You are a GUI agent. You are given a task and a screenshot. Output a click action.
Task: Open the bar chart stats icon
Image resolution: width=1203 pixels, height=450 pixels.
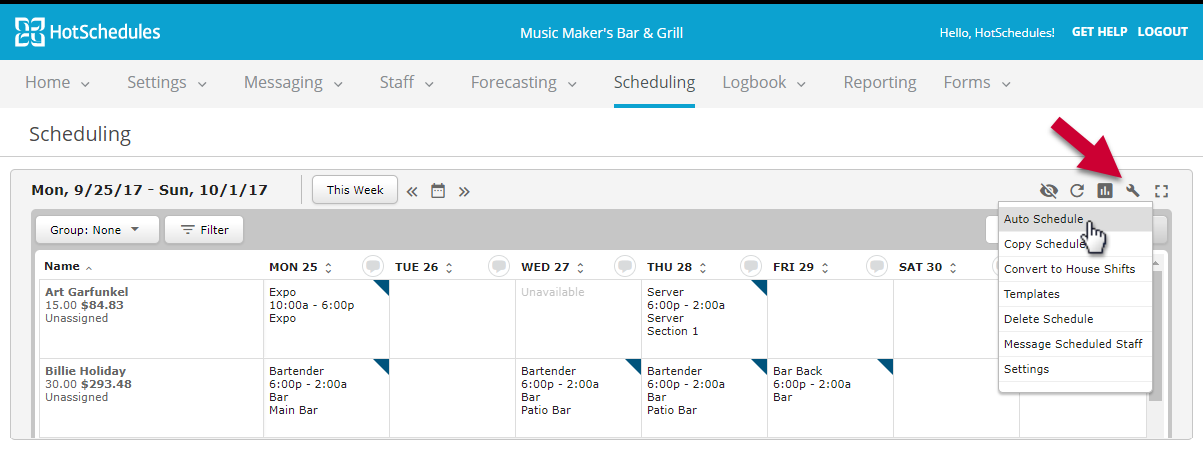[x=1105, y=191]
